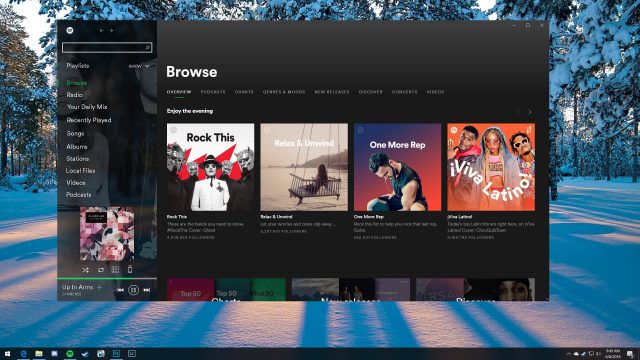Open the New Releases tab
This screenshot has height=360, width=640.
[332, 92]
